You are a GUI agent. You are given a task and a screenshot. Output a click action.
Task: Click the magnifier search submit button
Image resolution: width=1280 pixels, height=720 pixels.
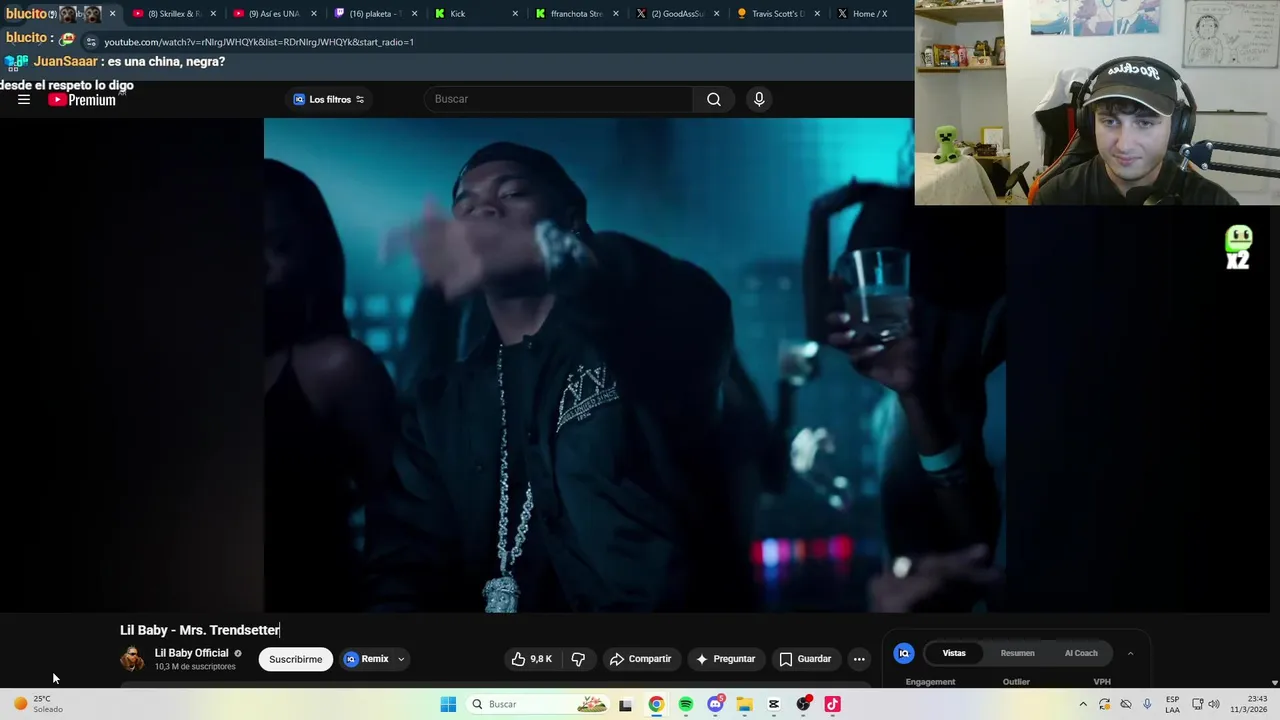(x=714, y=99)
